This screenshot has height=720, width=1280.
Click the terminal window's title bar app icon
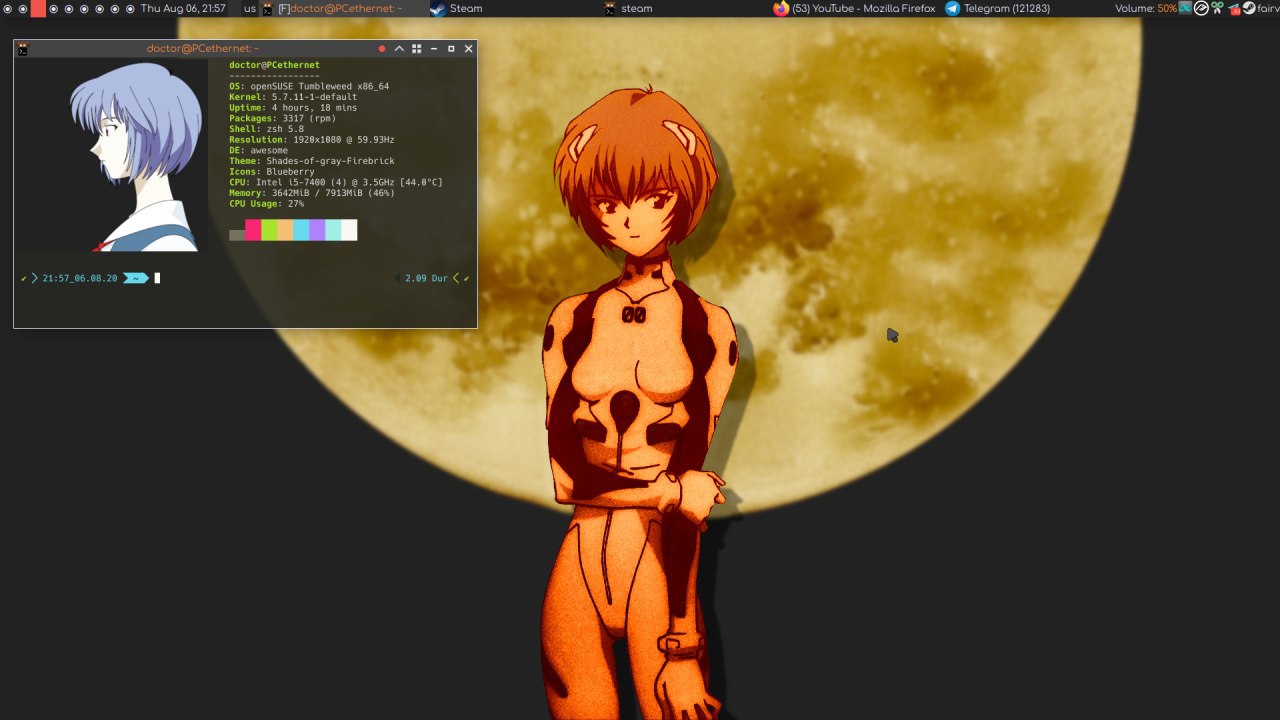(x=23, y=48)
